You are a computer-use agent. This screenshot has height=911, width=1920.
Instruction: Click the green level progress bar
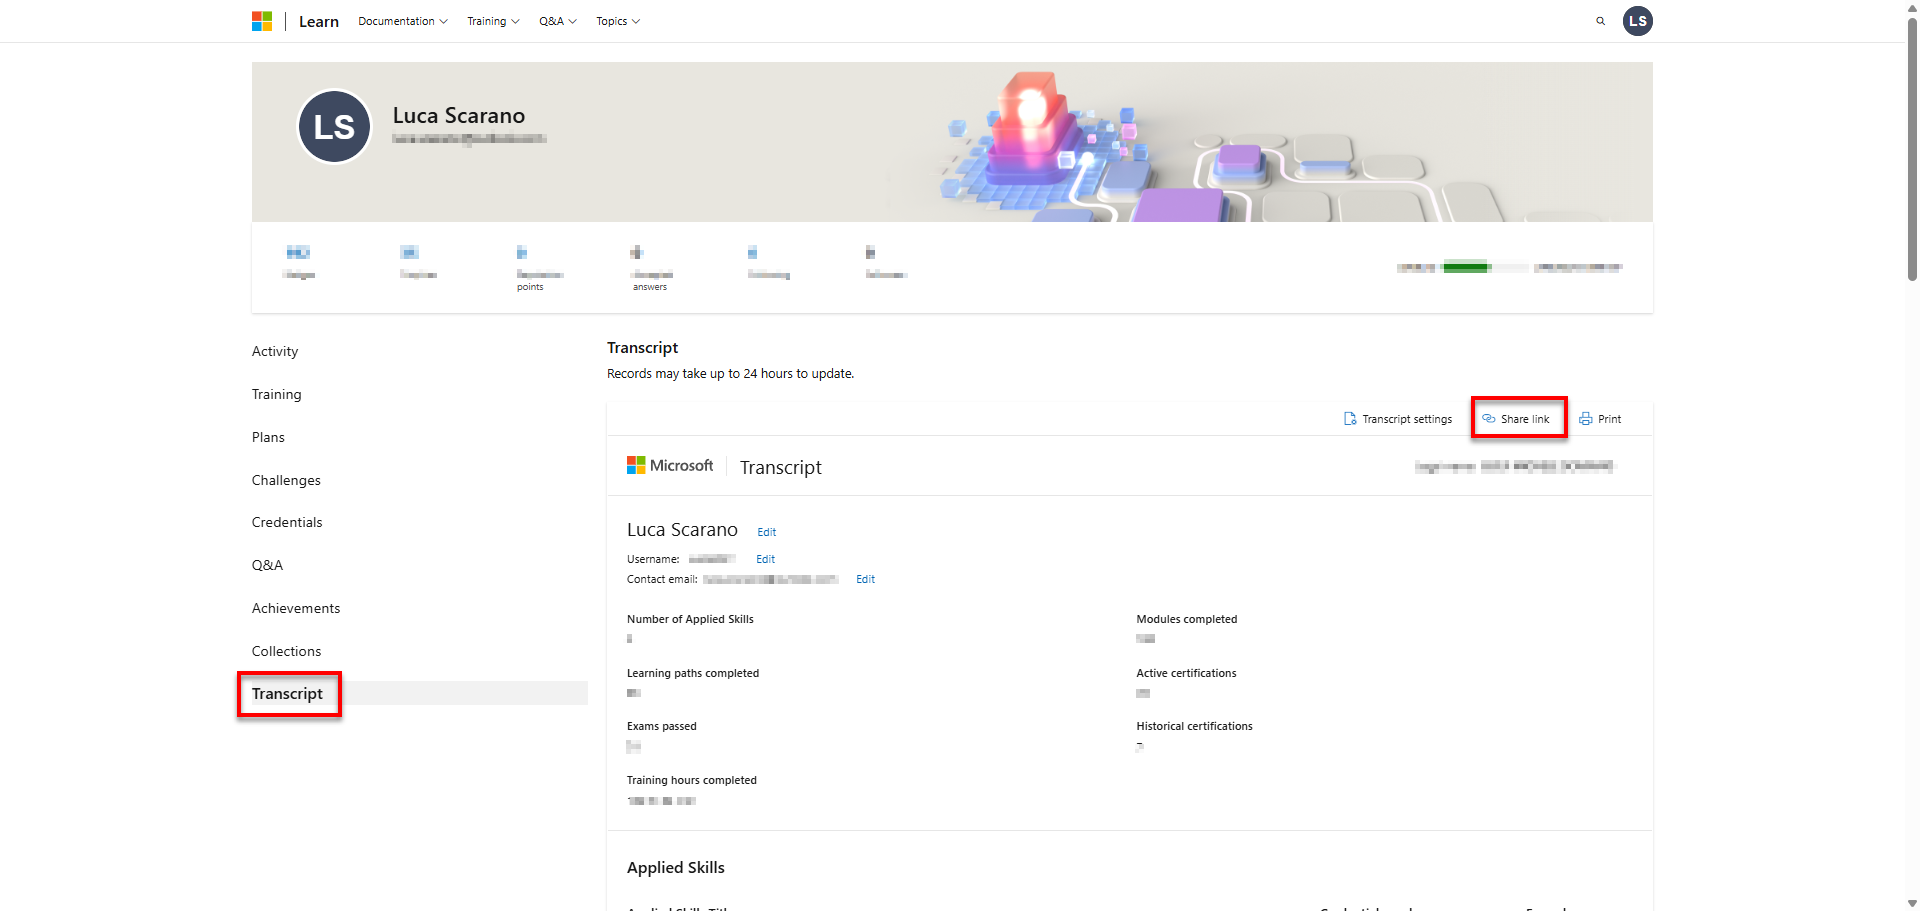[x=1466, y=267]
